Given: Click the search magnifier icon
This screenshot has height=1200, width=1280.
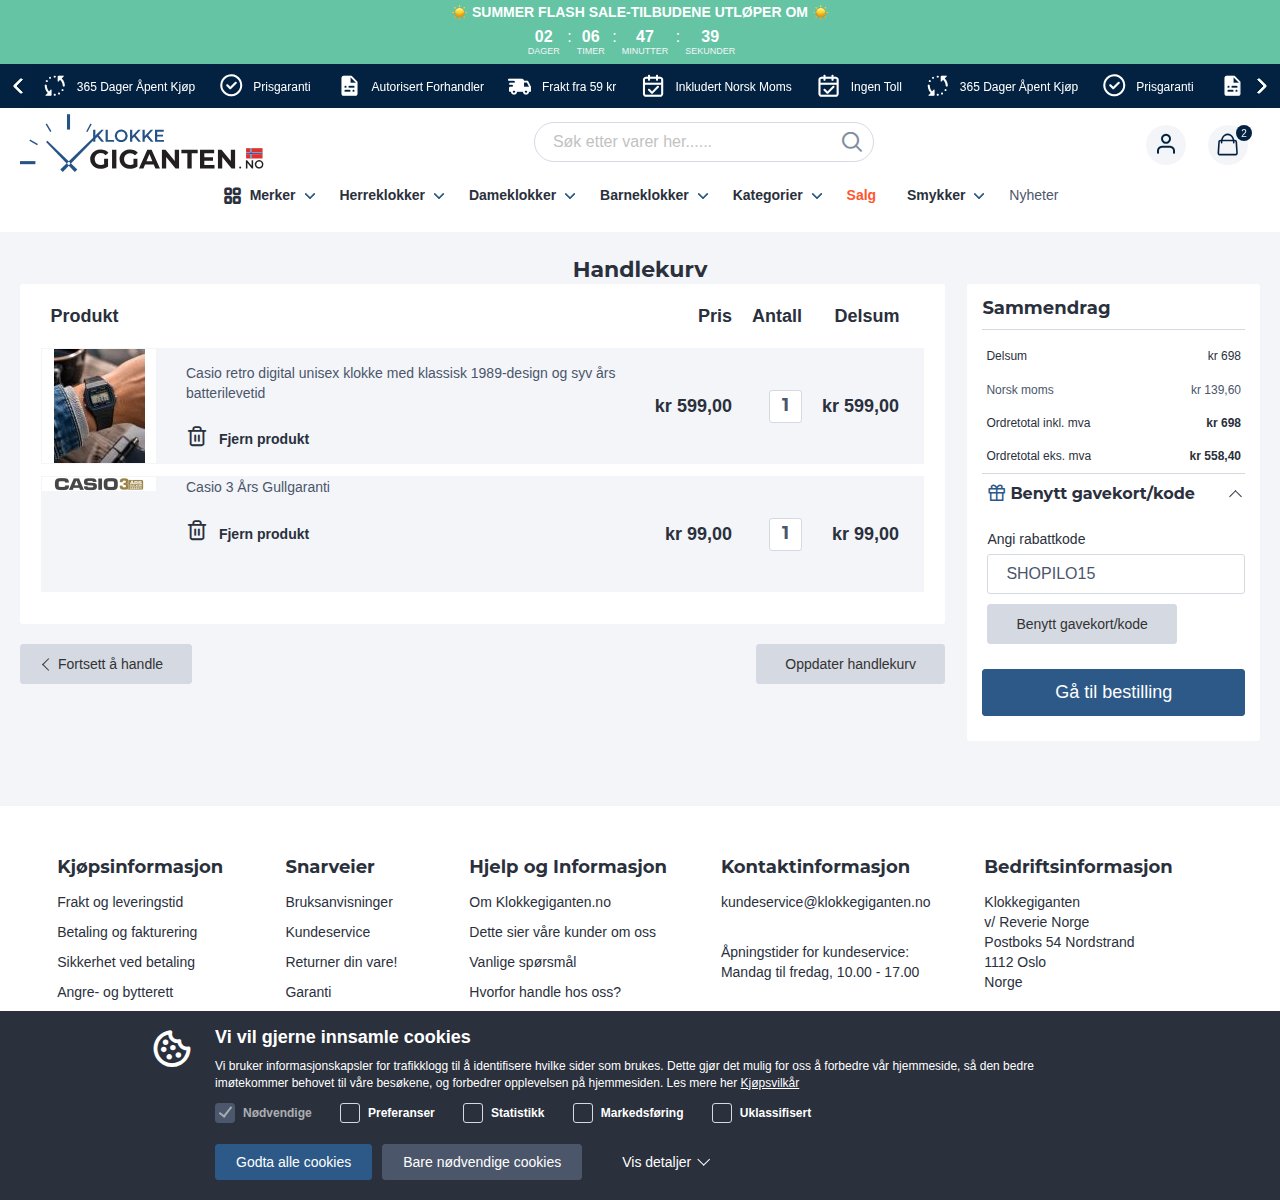Looking at the screenshot, I should click(851, 142).
